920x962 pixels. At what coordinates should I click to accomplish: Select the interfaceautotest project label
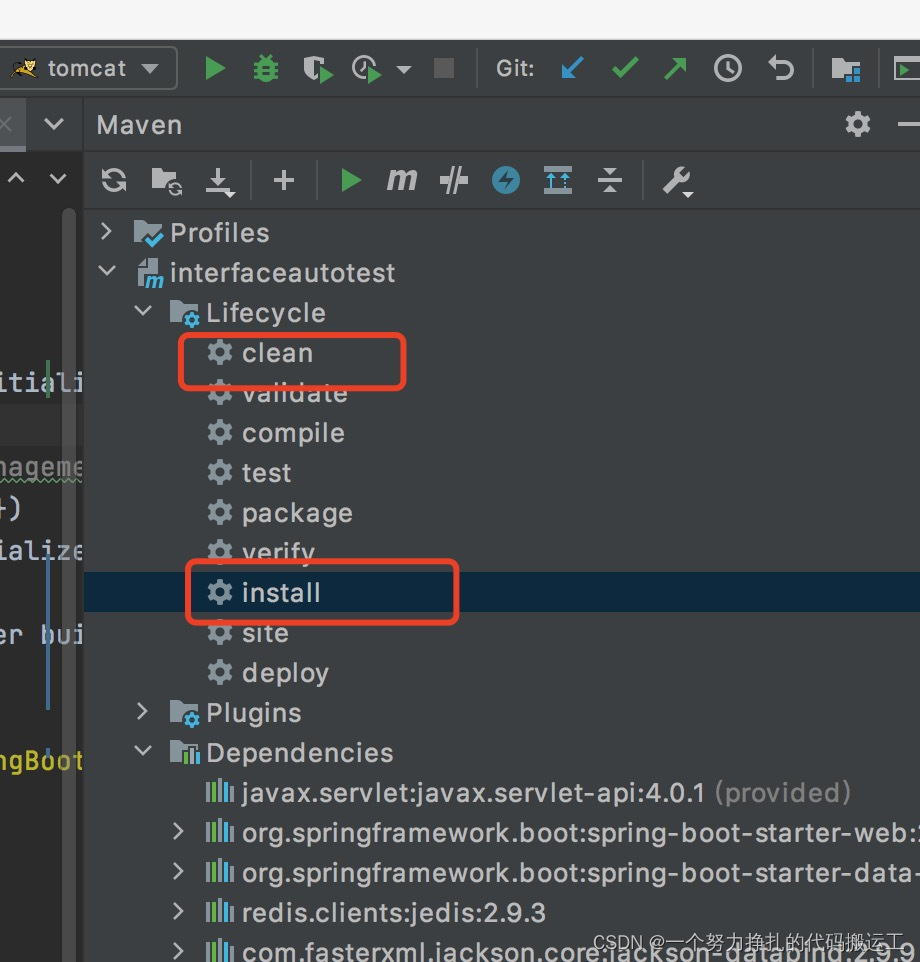pyautogui.click(x=282, y=273)
